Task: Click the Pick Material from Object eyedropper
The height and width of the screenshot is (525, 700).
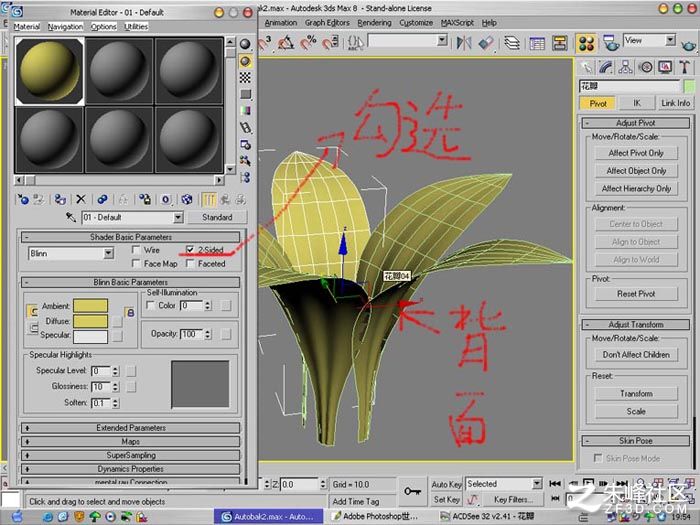Action: 71,217
